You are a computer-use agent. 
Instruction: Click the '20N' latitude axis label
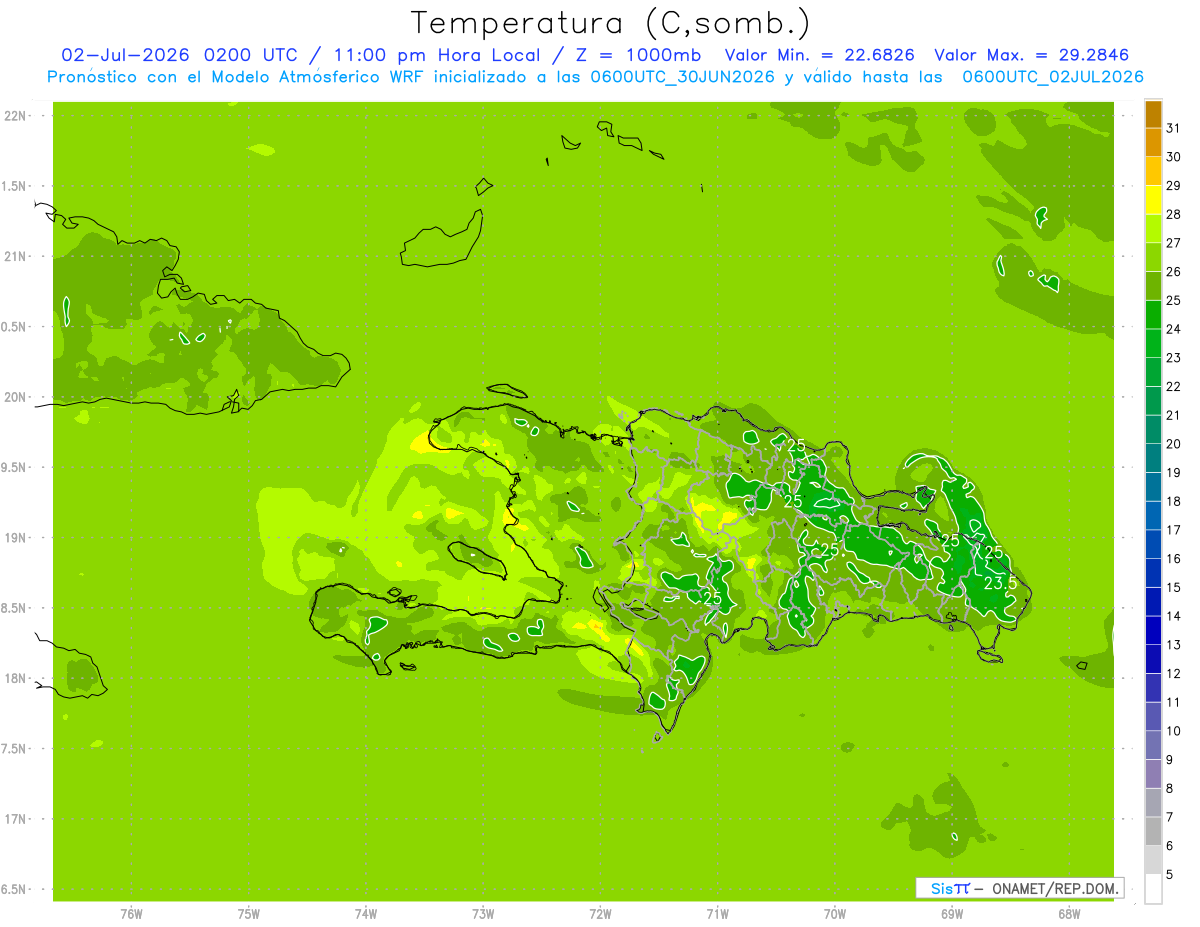(15, 397)
